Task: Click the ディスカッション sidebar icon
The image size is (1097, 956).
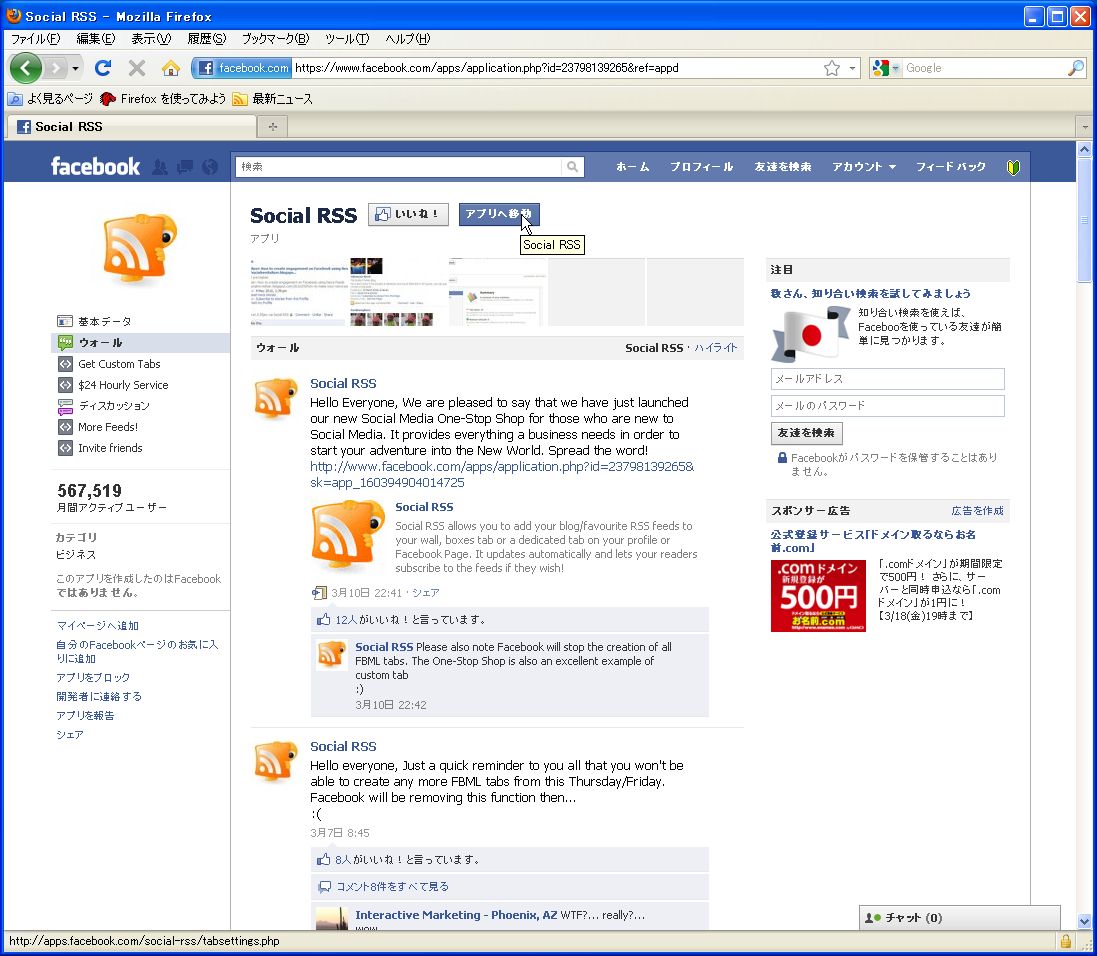Action: (x=65, y=406)
